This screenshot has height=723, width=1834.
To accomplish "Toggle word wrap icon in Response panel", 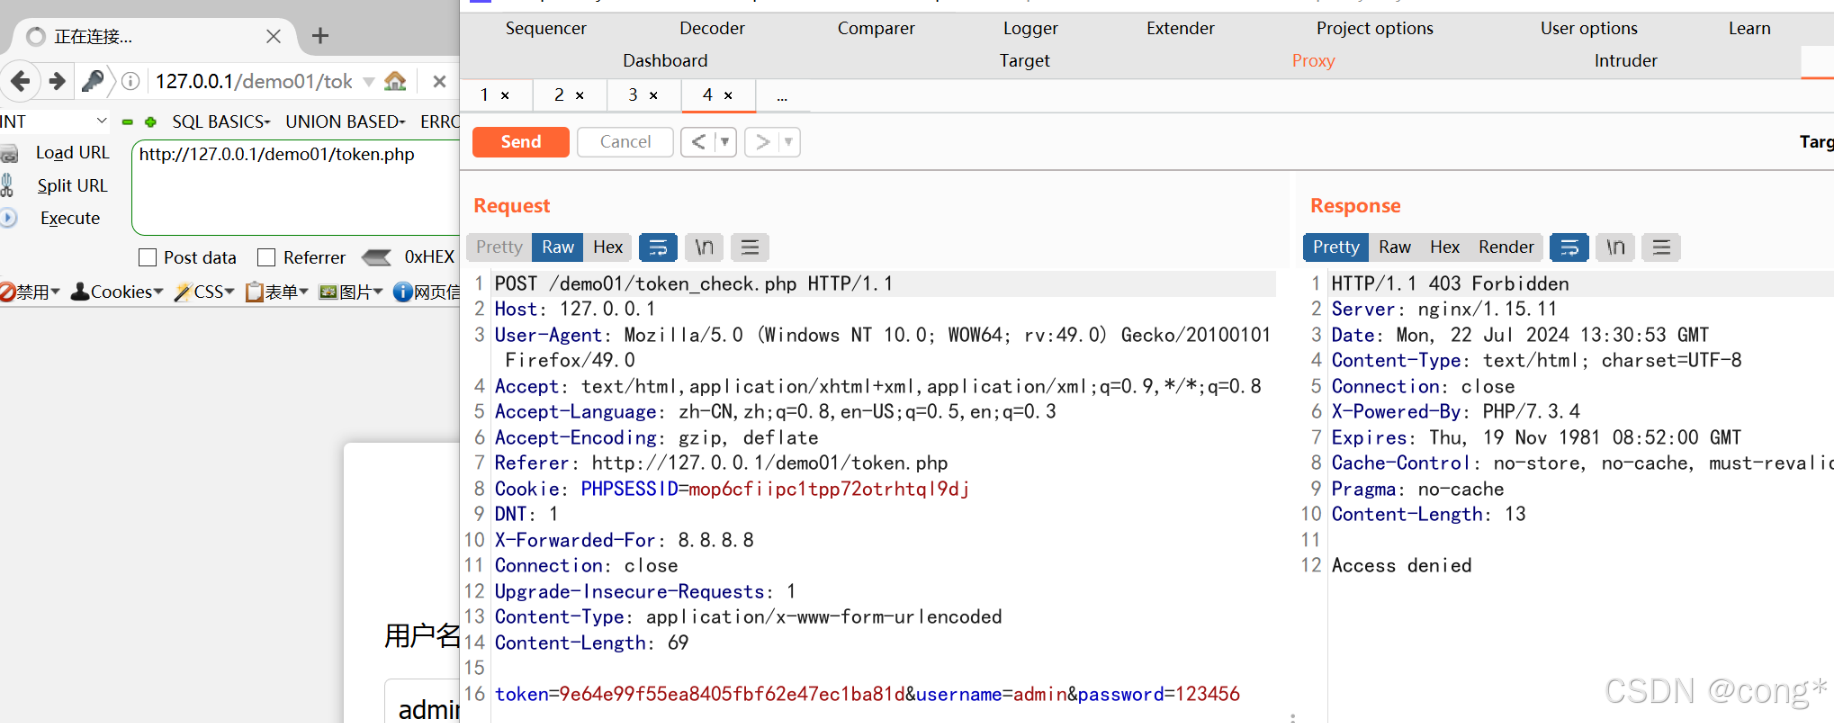I will point(1569,247).
